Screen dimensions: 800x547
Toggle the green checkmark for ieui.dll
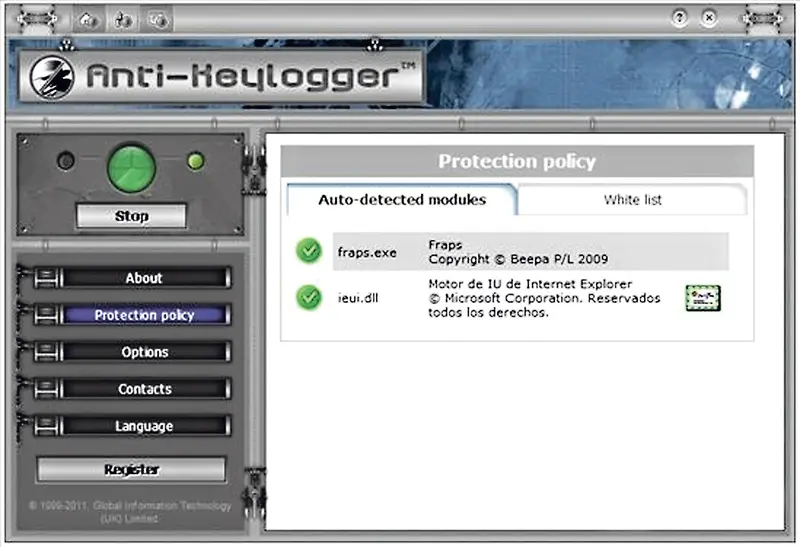[x=309, y=297]
